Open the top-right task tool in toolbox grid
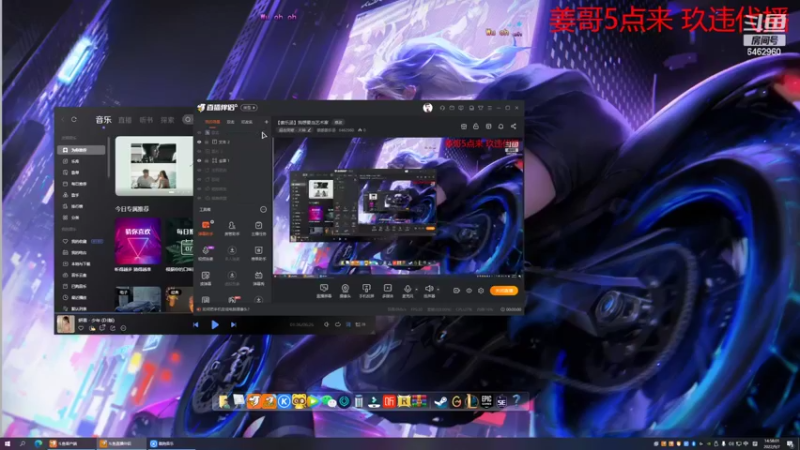This screenshot has width=800, height=450. (x=259, y=228)
